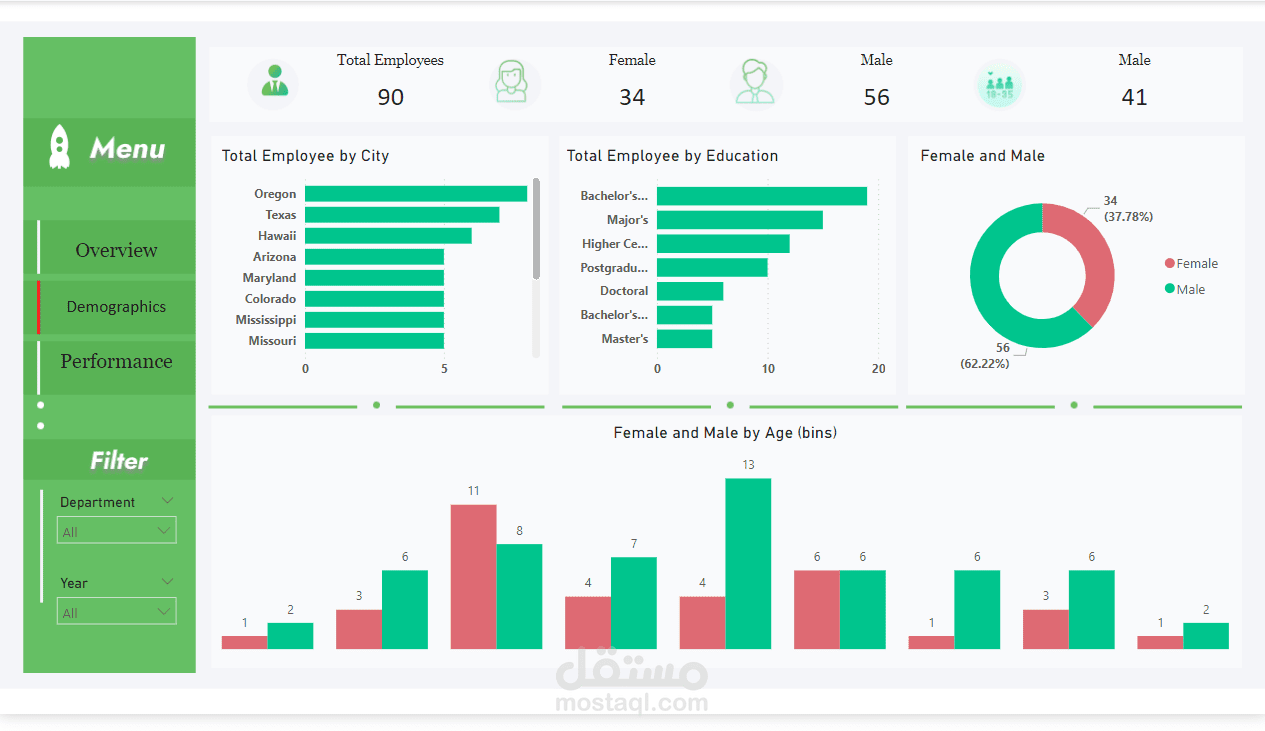Open the Year dropdown set to All

117,612
